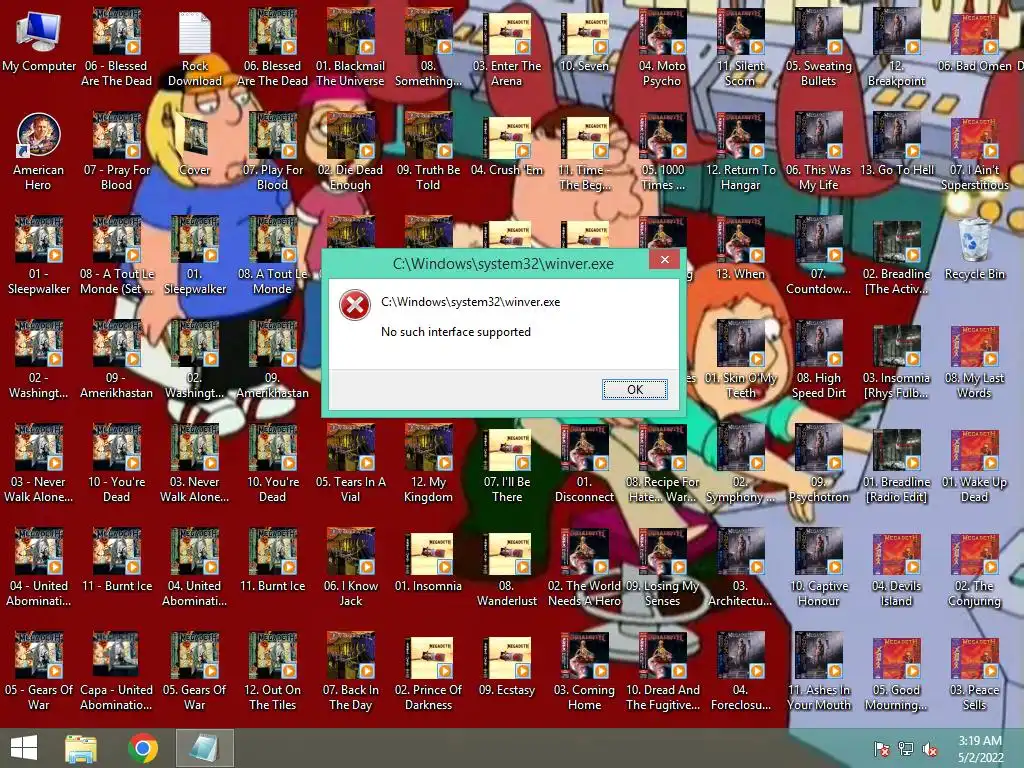Select the '12. Return To Hangar' file
Image resolution: width=1024 pixels, height=768 pixels.
tap(740, 152)
